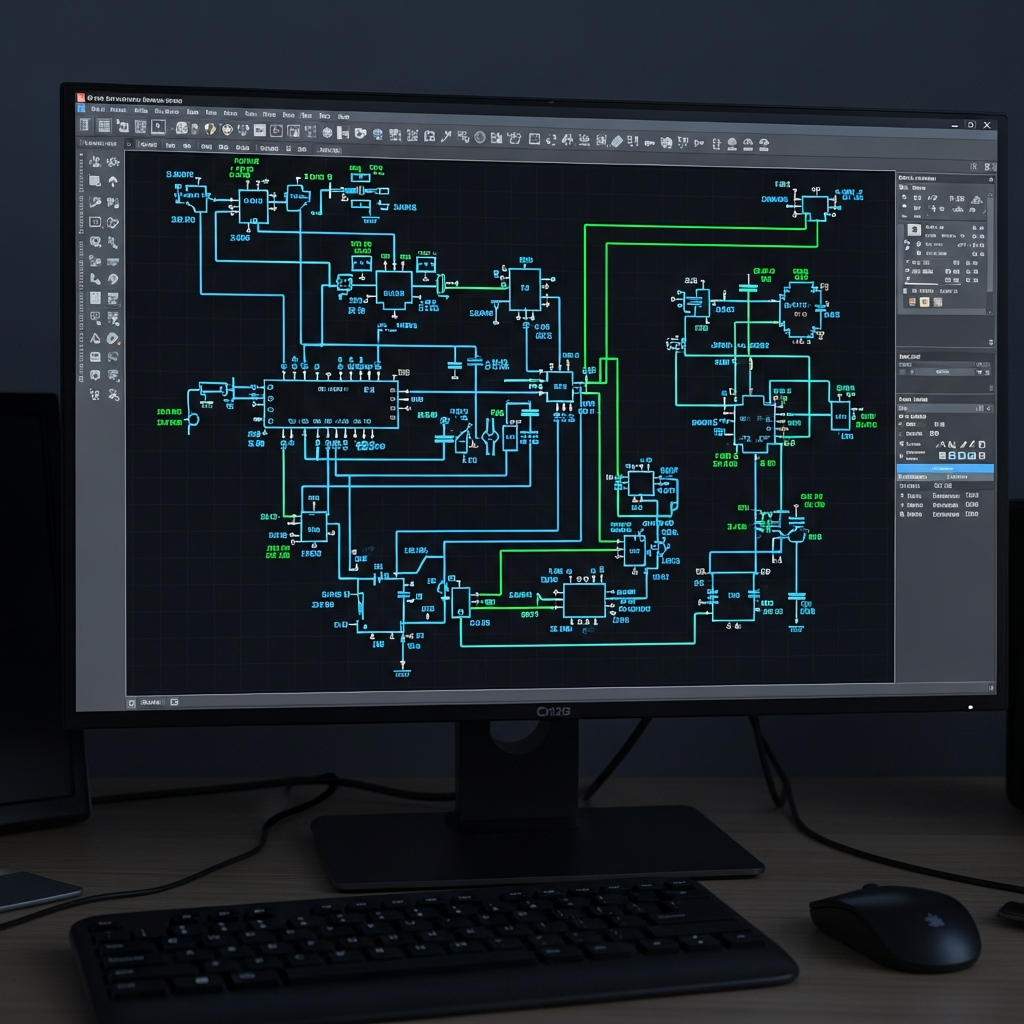1024x1024 pixels.
Task: Select the component with green wires at the schematic's top right
Action: click(814, 208)
